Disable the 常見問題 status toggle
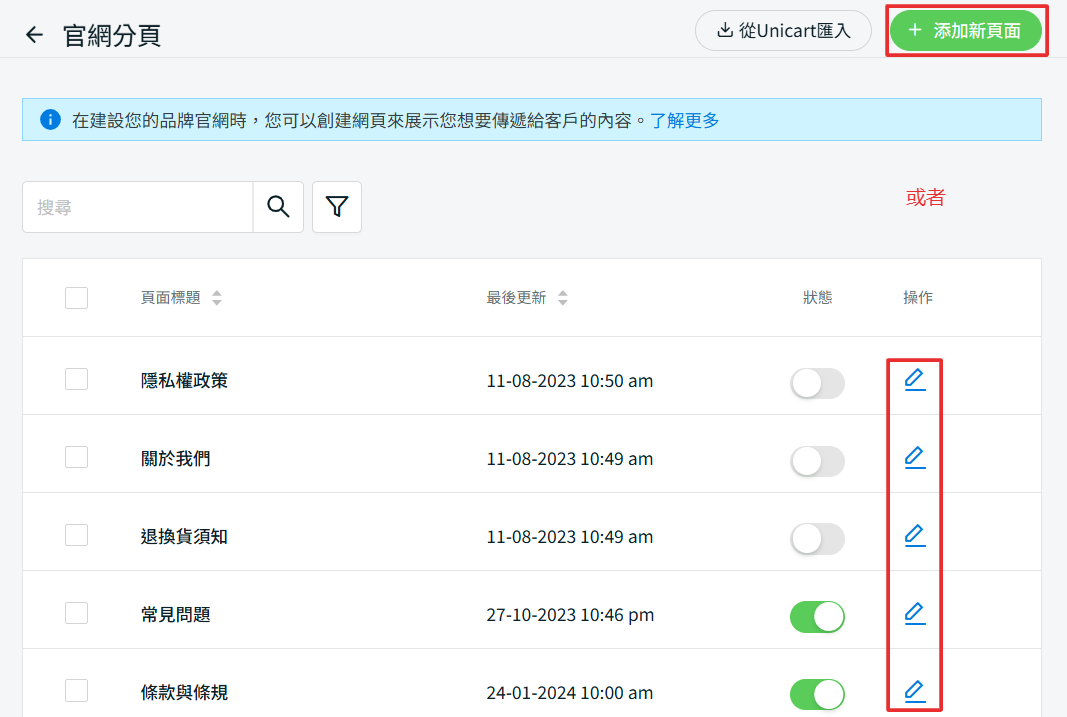Screen dimensions: 1067x717 (x=817, y=617)
